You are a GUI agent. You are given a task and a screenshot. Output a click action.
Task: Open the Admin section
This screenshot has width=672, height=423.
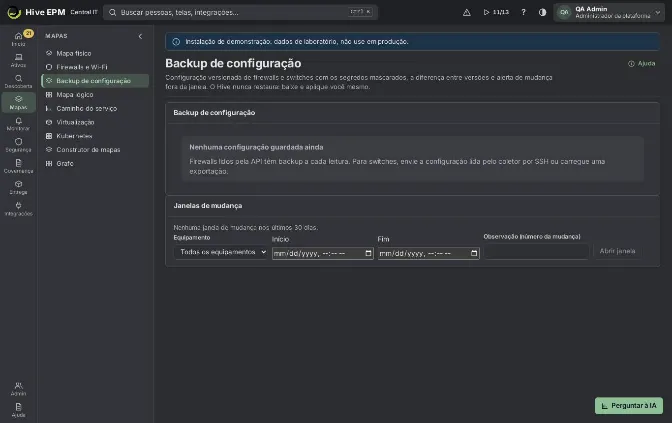(x=18, y=389)
